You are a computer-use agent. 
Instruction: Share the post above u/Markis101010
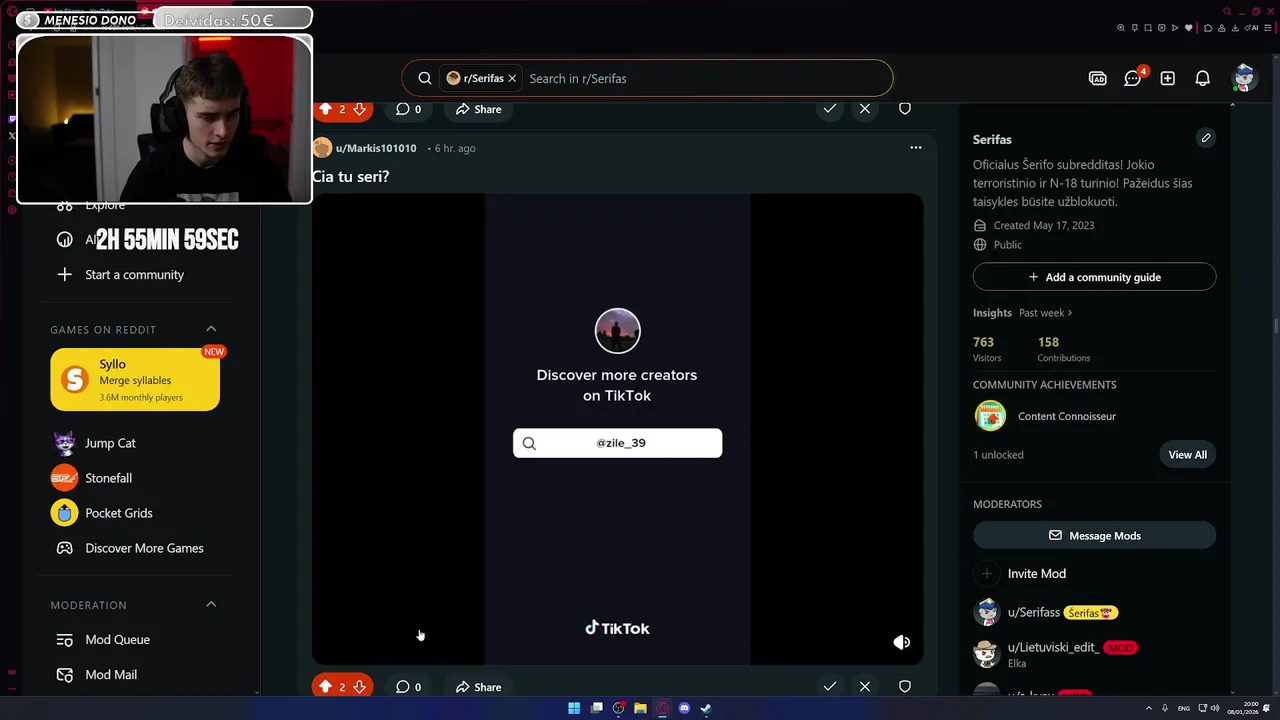point(478,109)
